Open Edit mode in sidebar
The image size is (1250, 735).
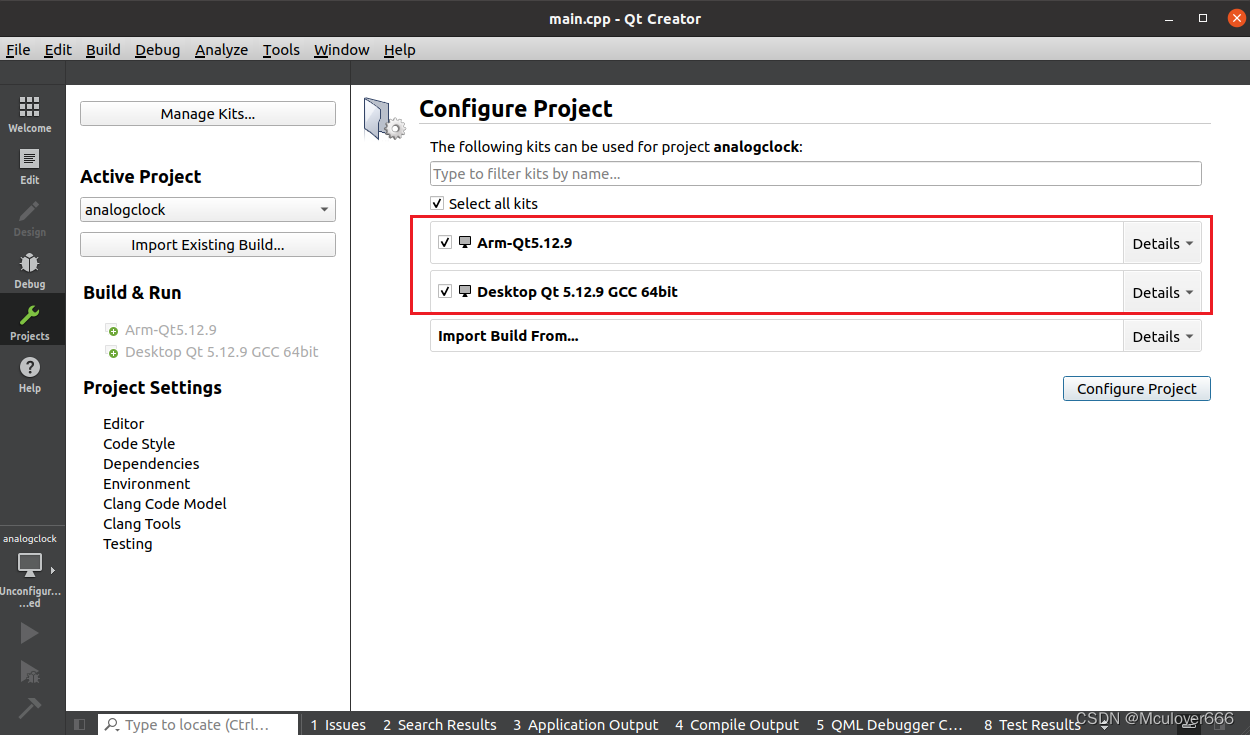coord(30,166)
